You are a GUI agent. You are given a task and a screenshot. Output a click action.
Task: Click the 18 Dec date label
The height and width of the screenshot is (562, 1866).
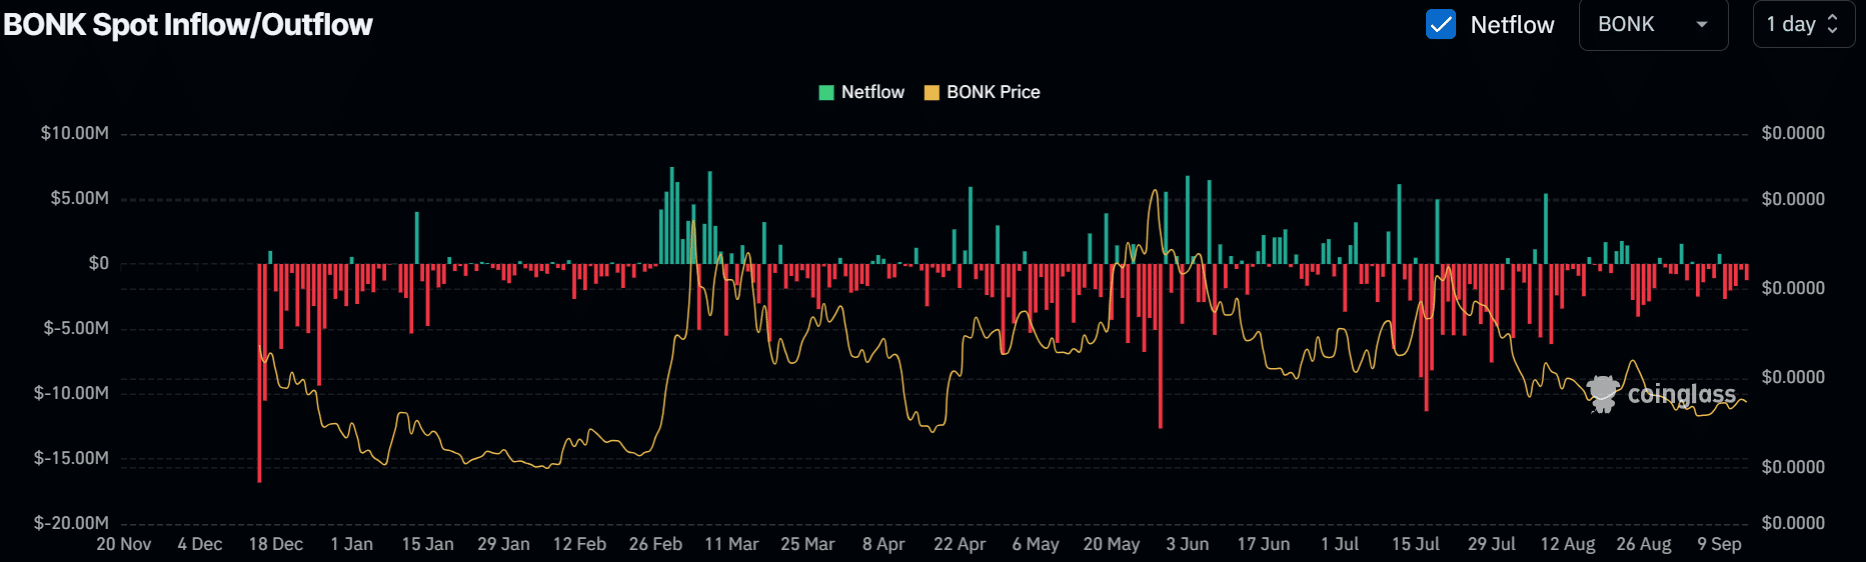[x=276, y=544]
